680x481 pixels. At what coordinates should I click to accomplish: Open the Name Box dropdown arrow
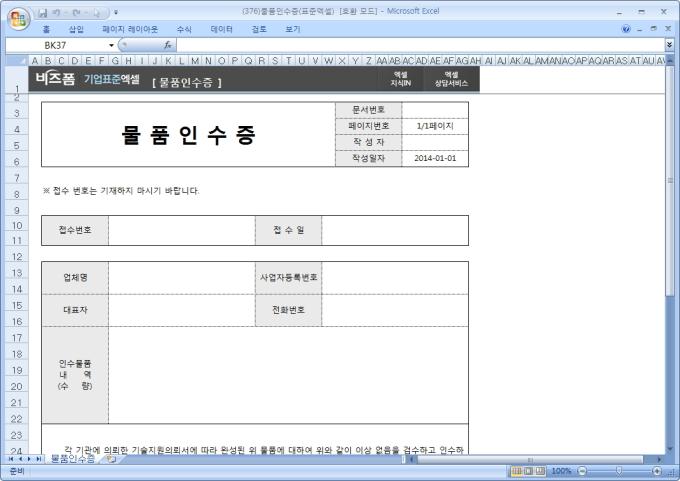click(x=111, y=45)
